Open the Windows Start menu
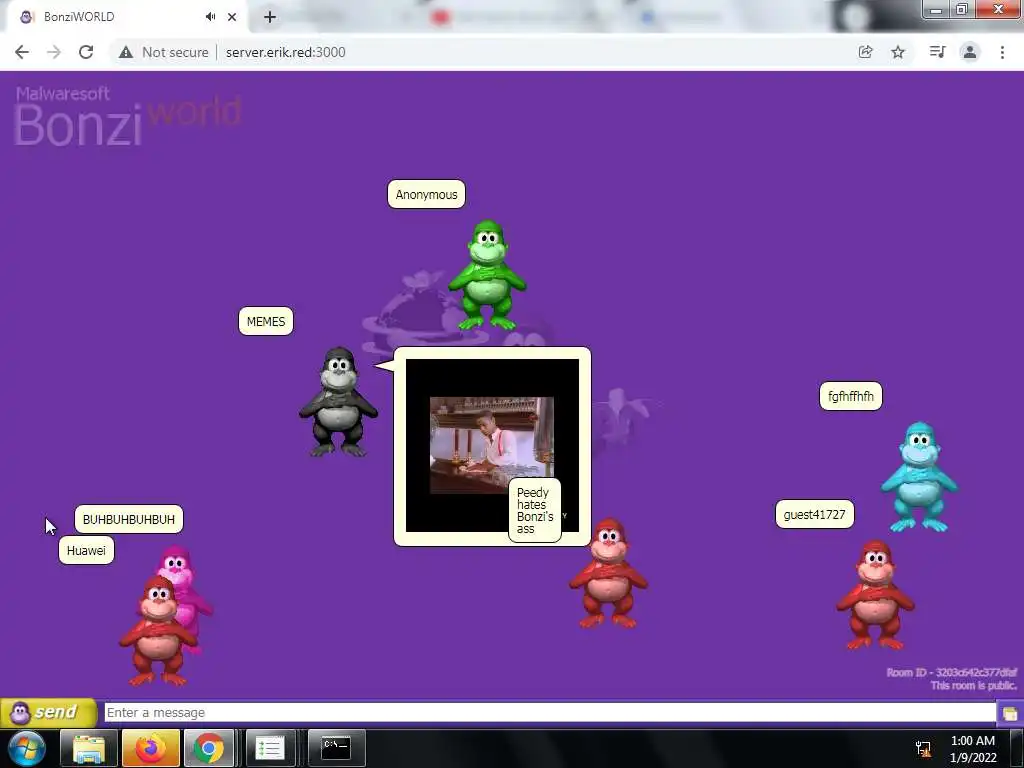 tap(27, 748)
